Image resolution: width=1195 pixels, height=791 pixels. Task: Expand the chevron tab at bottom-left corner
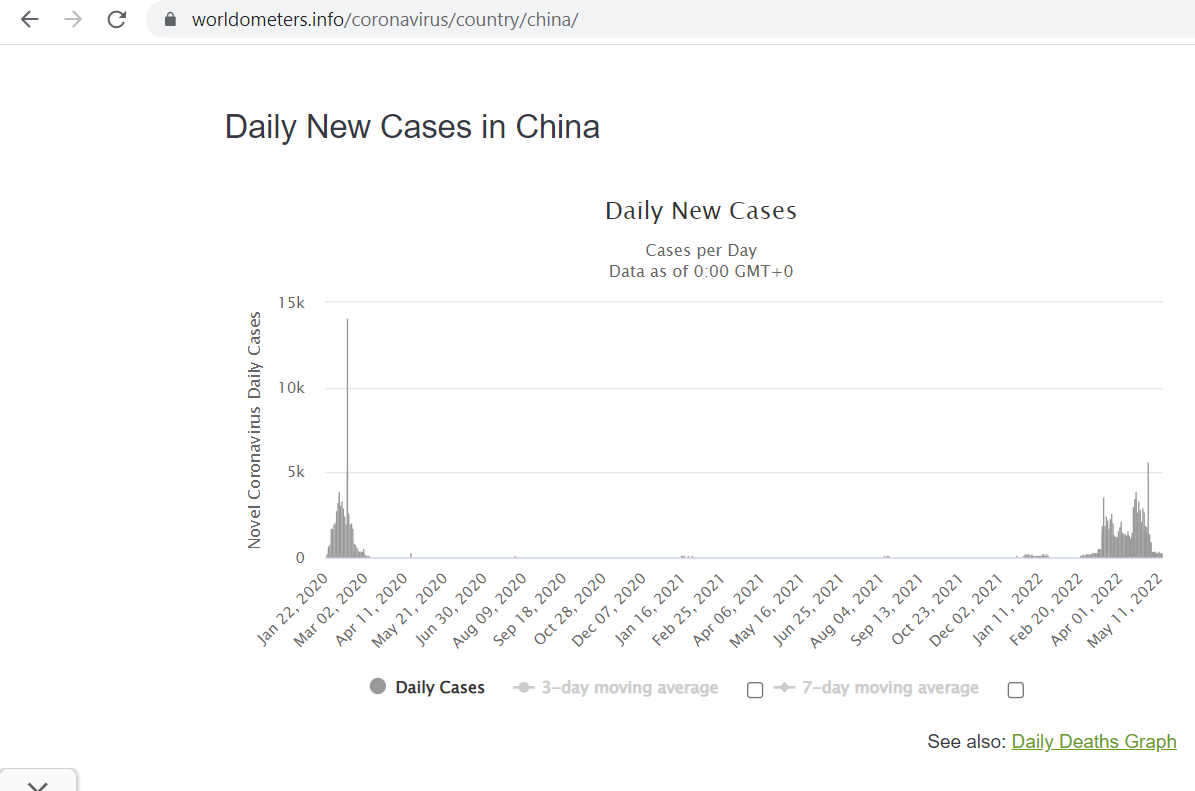tap(38, 783)
